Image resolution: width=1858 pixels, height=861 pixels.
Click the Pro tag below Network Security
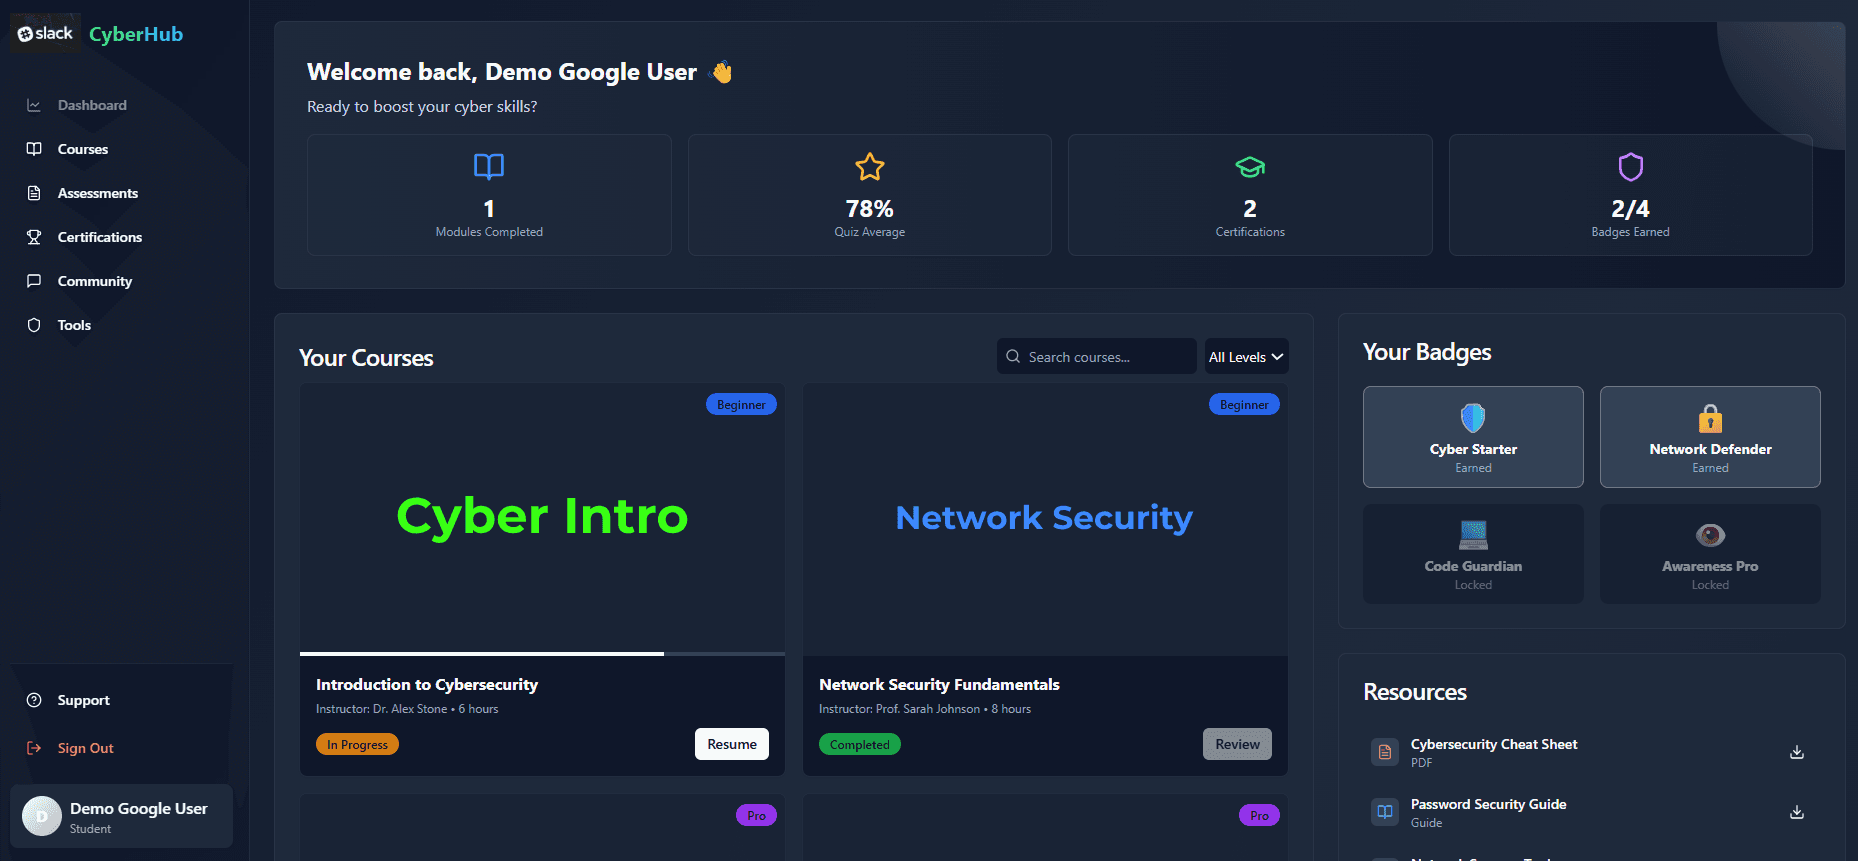point(1259,816)
